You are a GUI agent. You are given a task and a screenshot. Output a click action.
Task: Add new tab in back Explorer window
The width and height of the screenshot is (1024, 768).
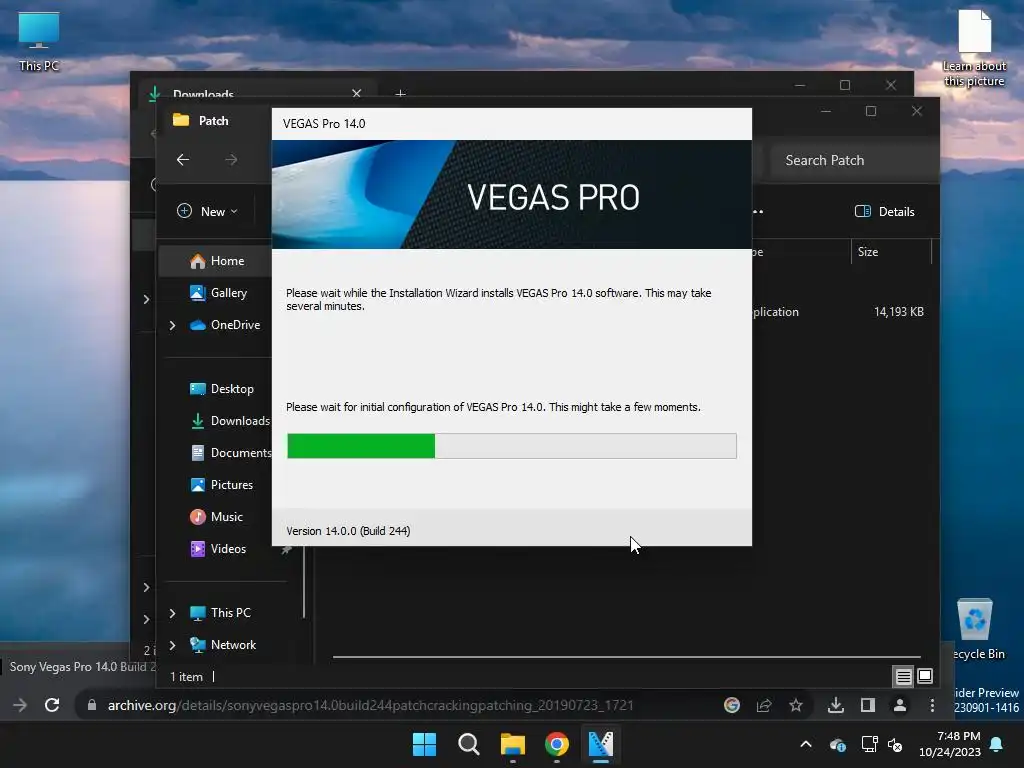pyautogui.click(x=400, y=94)
